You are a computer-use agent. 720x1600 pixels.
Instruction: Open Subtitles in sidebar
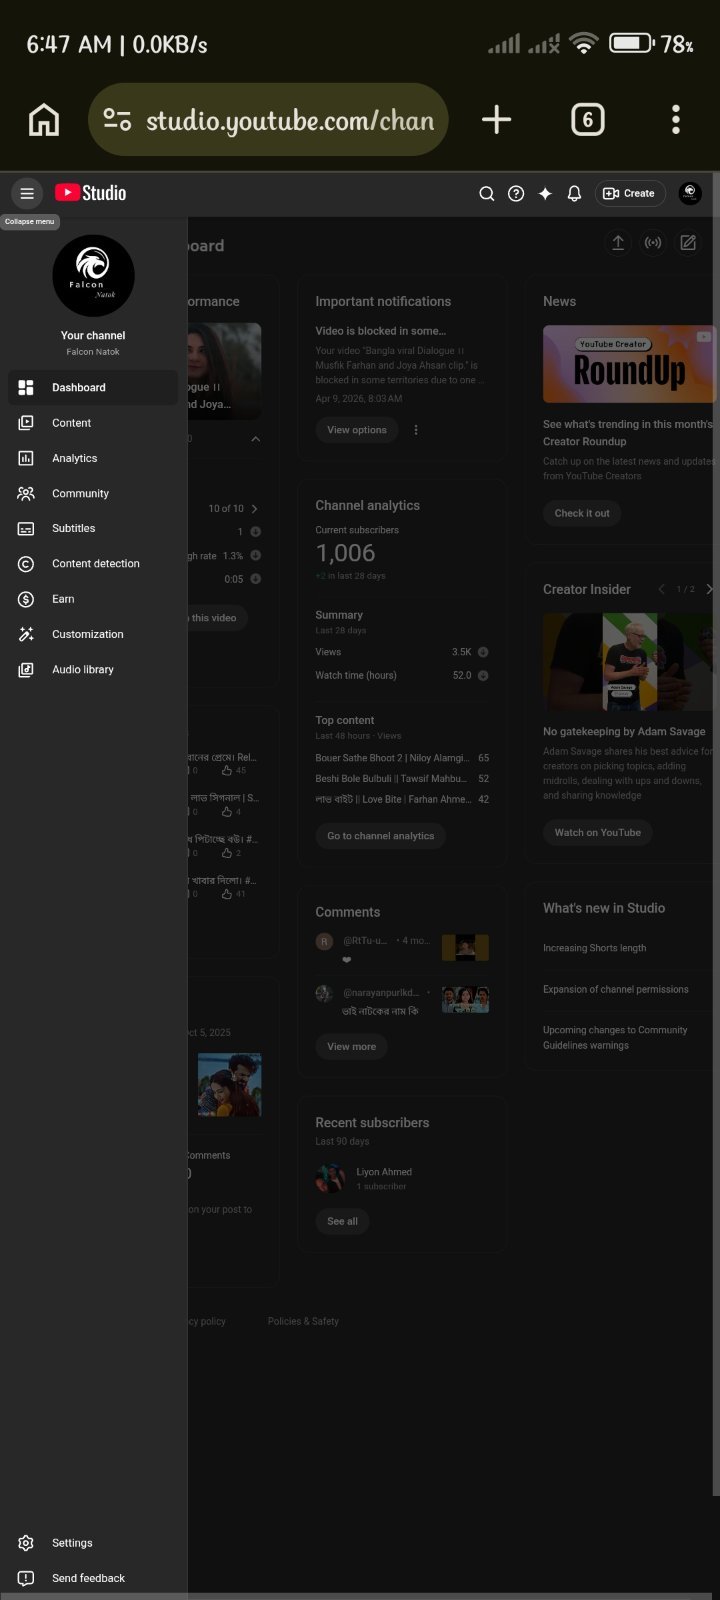(x=93, y=528)
